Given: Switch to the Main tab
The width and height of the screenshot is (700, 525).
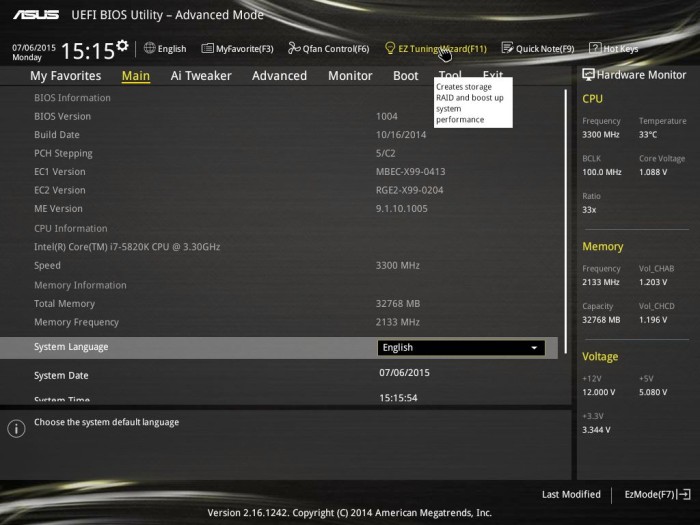Looking at the screenshot, I should pos(136,75).
